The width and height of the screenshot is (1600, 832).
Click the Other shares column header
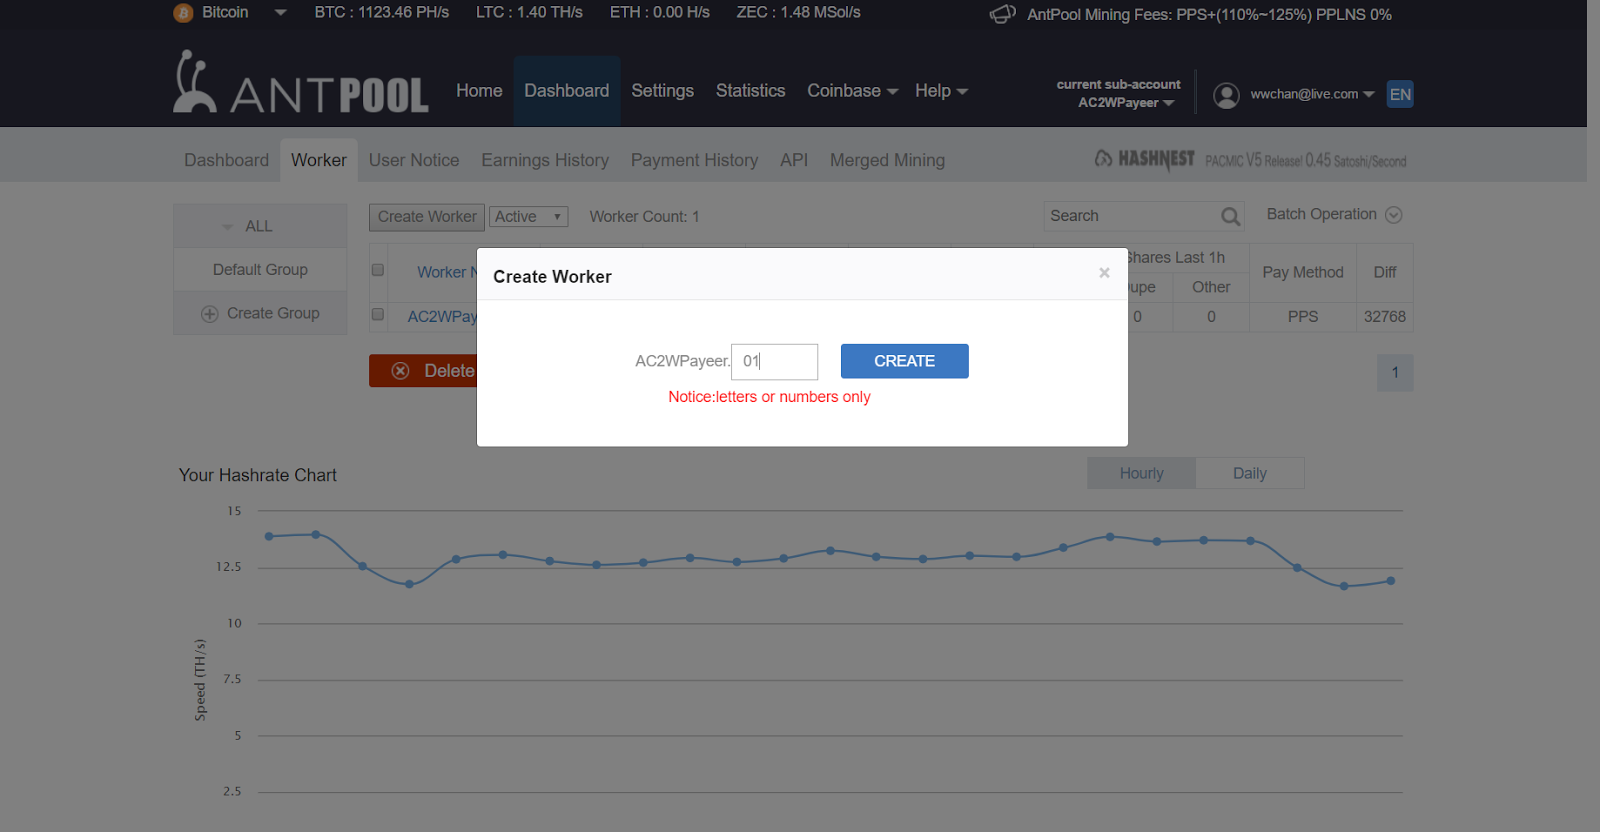click(1211, 287)
